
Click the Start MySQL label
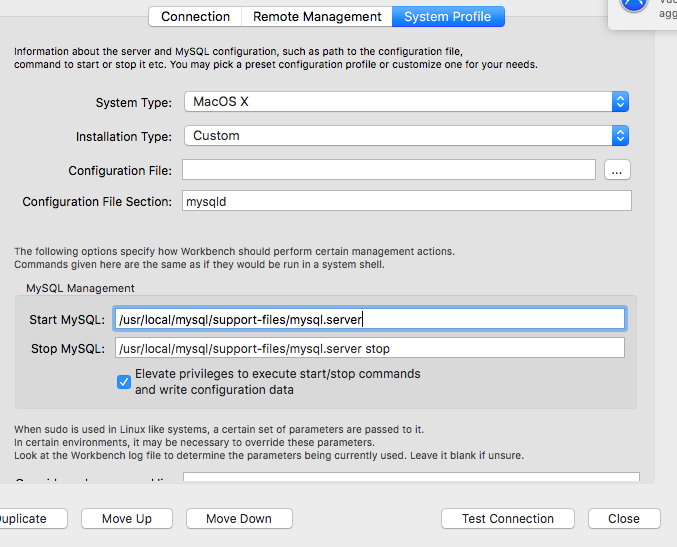(x=67, y=319)
